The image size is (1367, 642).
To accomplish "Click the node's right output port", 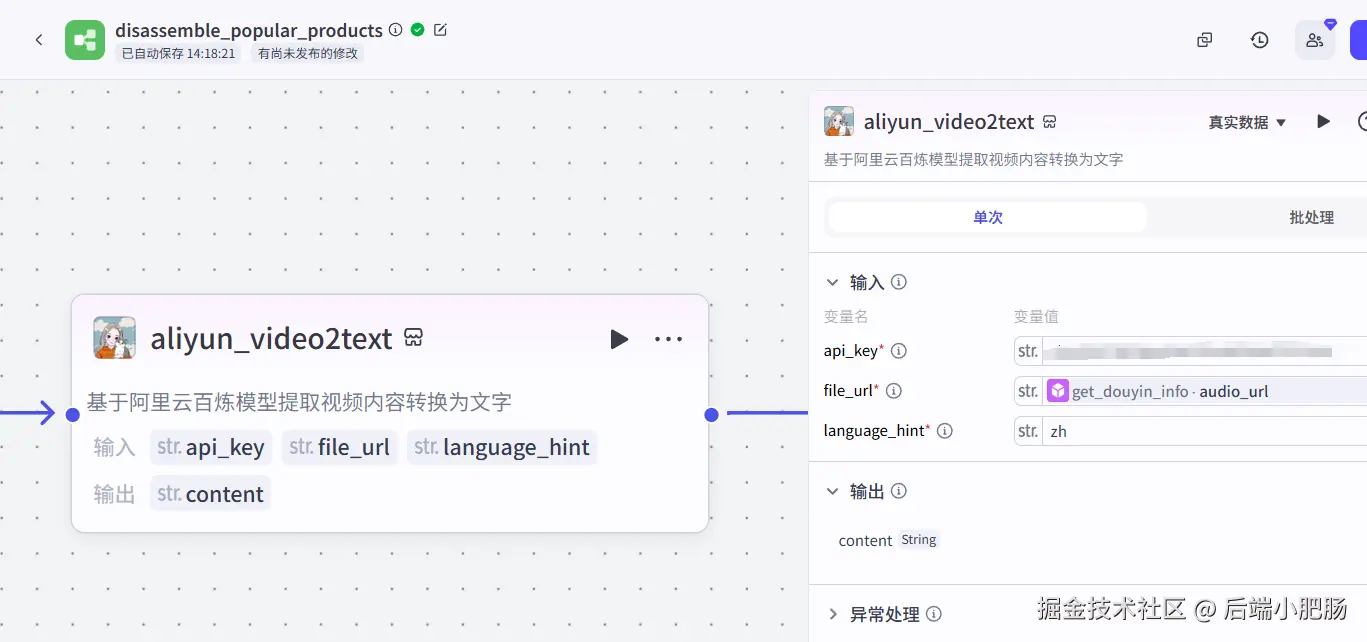I will coord(711,414).
